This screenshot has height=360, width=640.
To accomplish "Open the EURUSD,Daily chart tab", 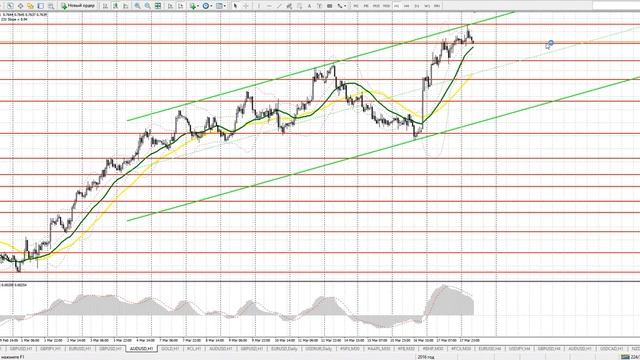I will point(284,349).
